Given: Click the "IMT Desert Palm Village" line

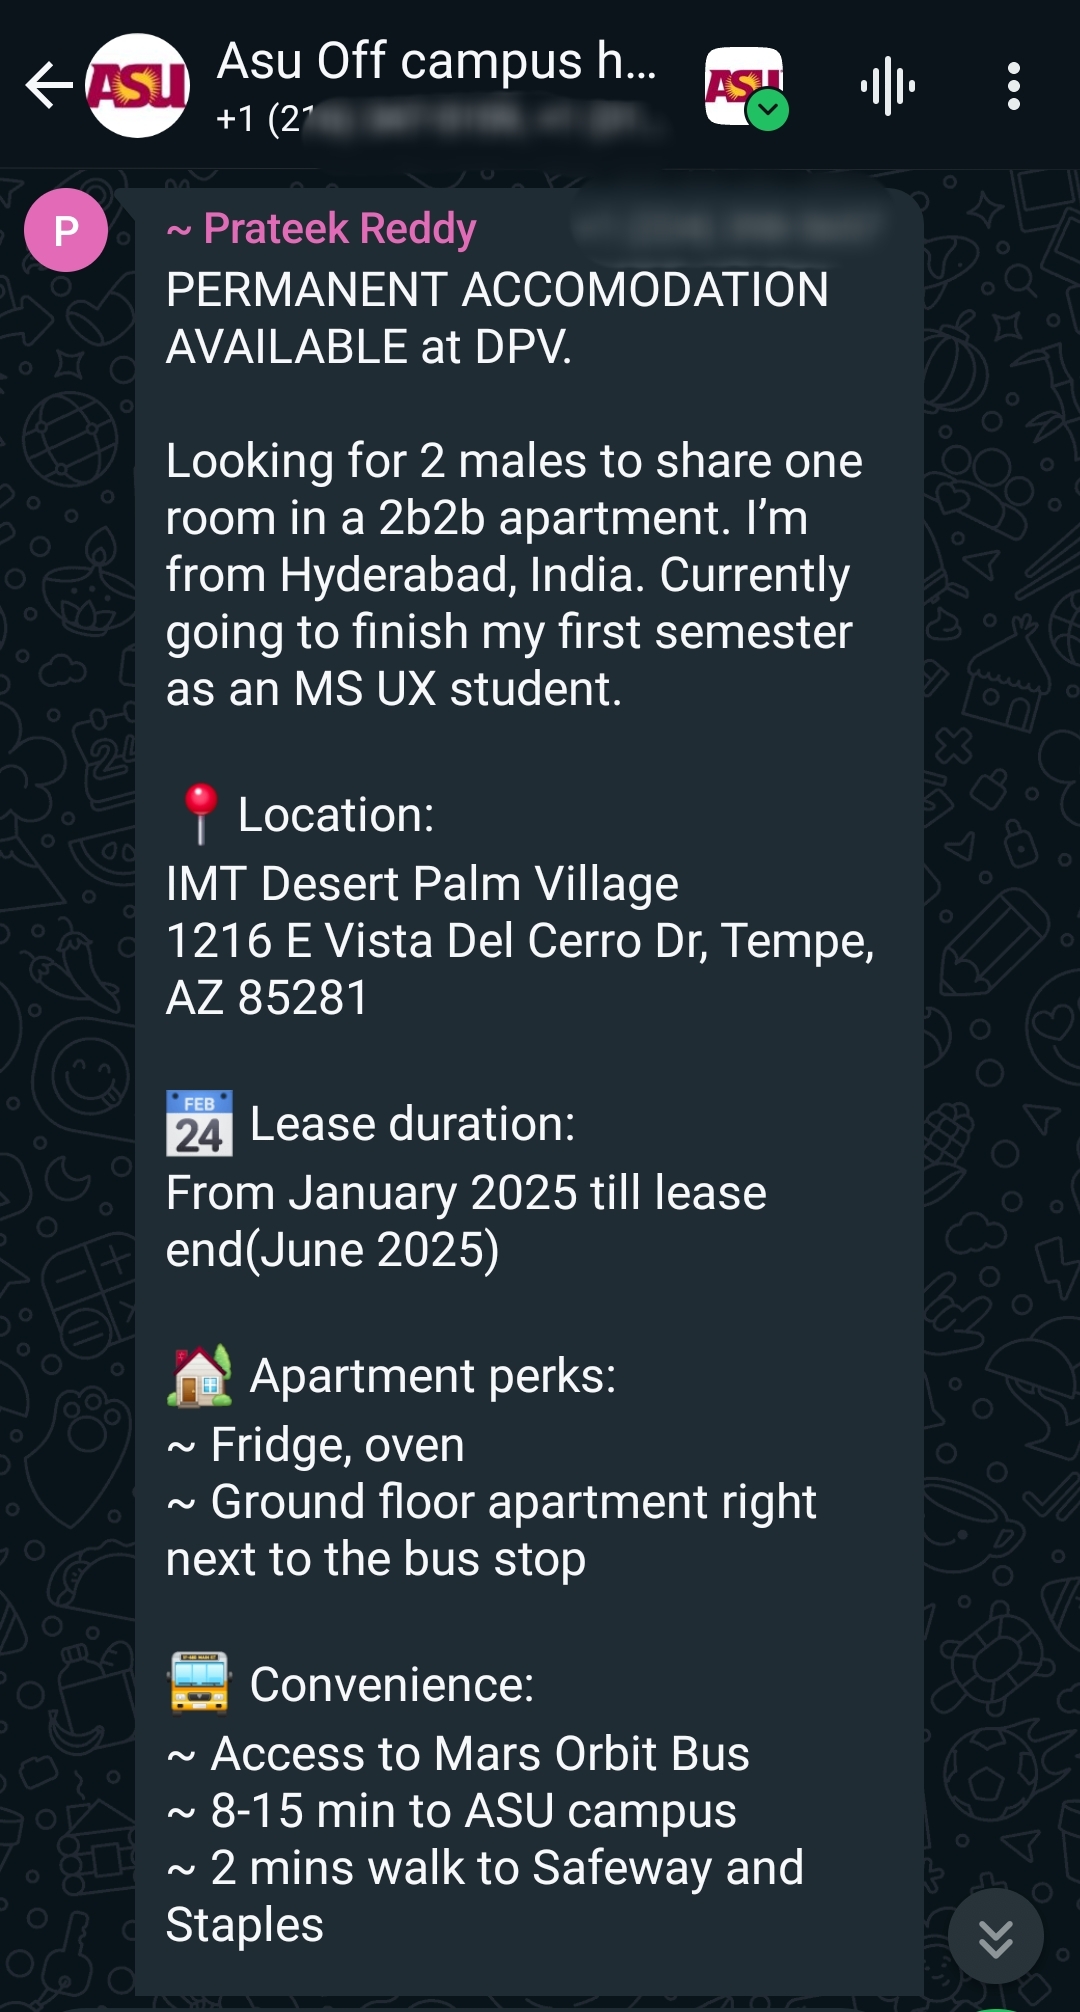Looking at the screenshot, I should click(422, 884).
